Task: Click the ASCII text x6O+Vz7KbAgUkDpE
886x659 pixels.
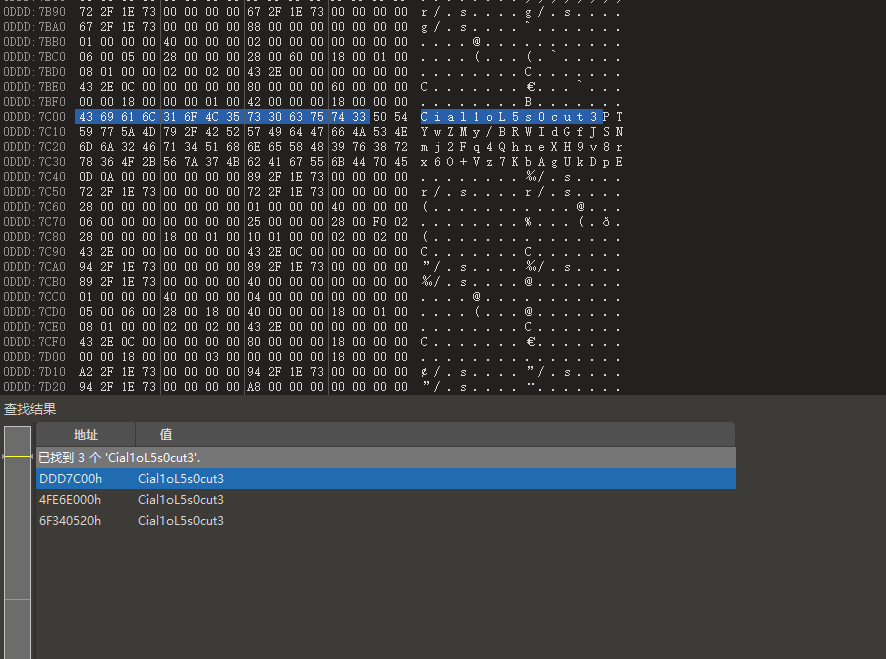Action: point(522,162)
